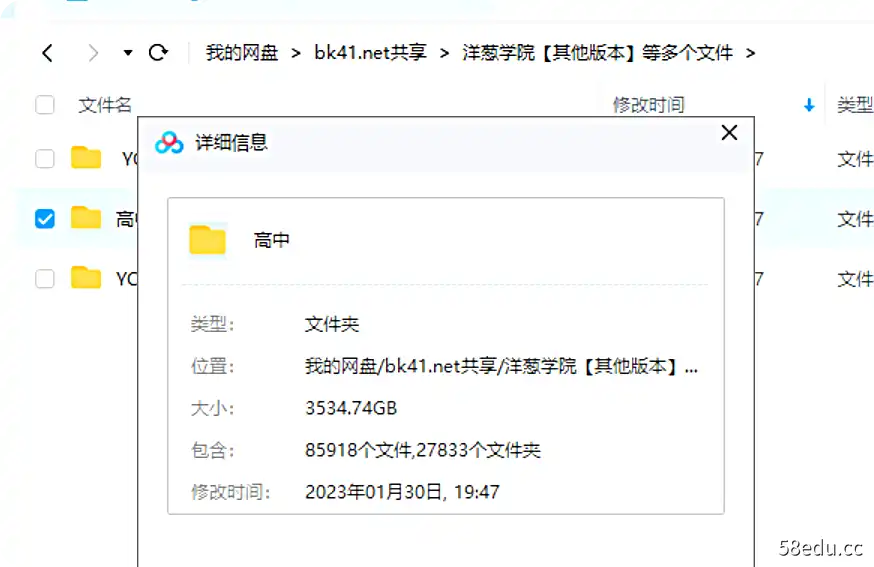
Task: Open the navigation history dropdown arrow
Action: coord(128,53)
